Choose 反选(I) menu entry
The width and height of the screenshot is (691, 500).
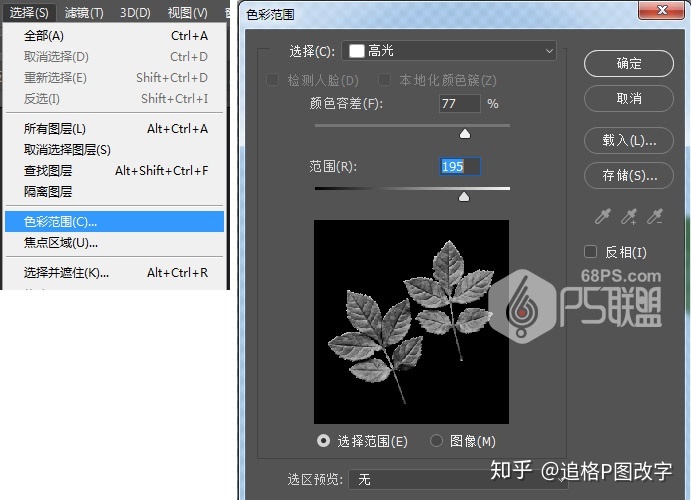[x=115, y=99]
